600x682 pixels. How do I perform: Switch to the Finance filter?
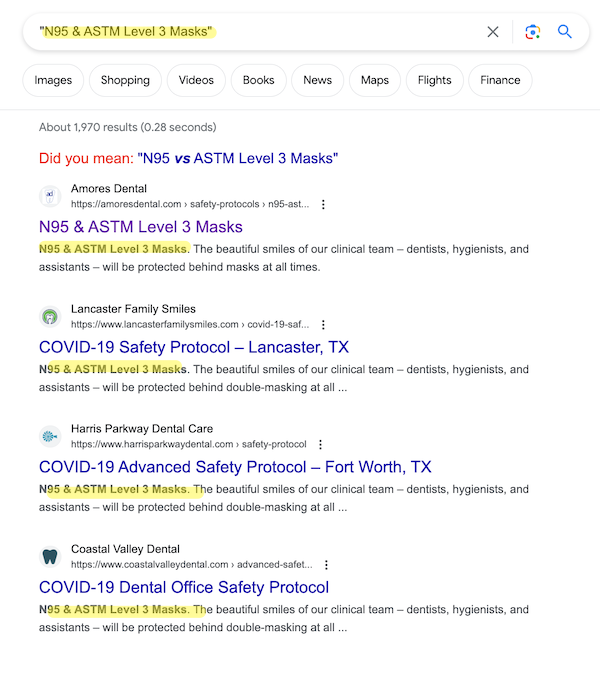[x=500, y=80]
